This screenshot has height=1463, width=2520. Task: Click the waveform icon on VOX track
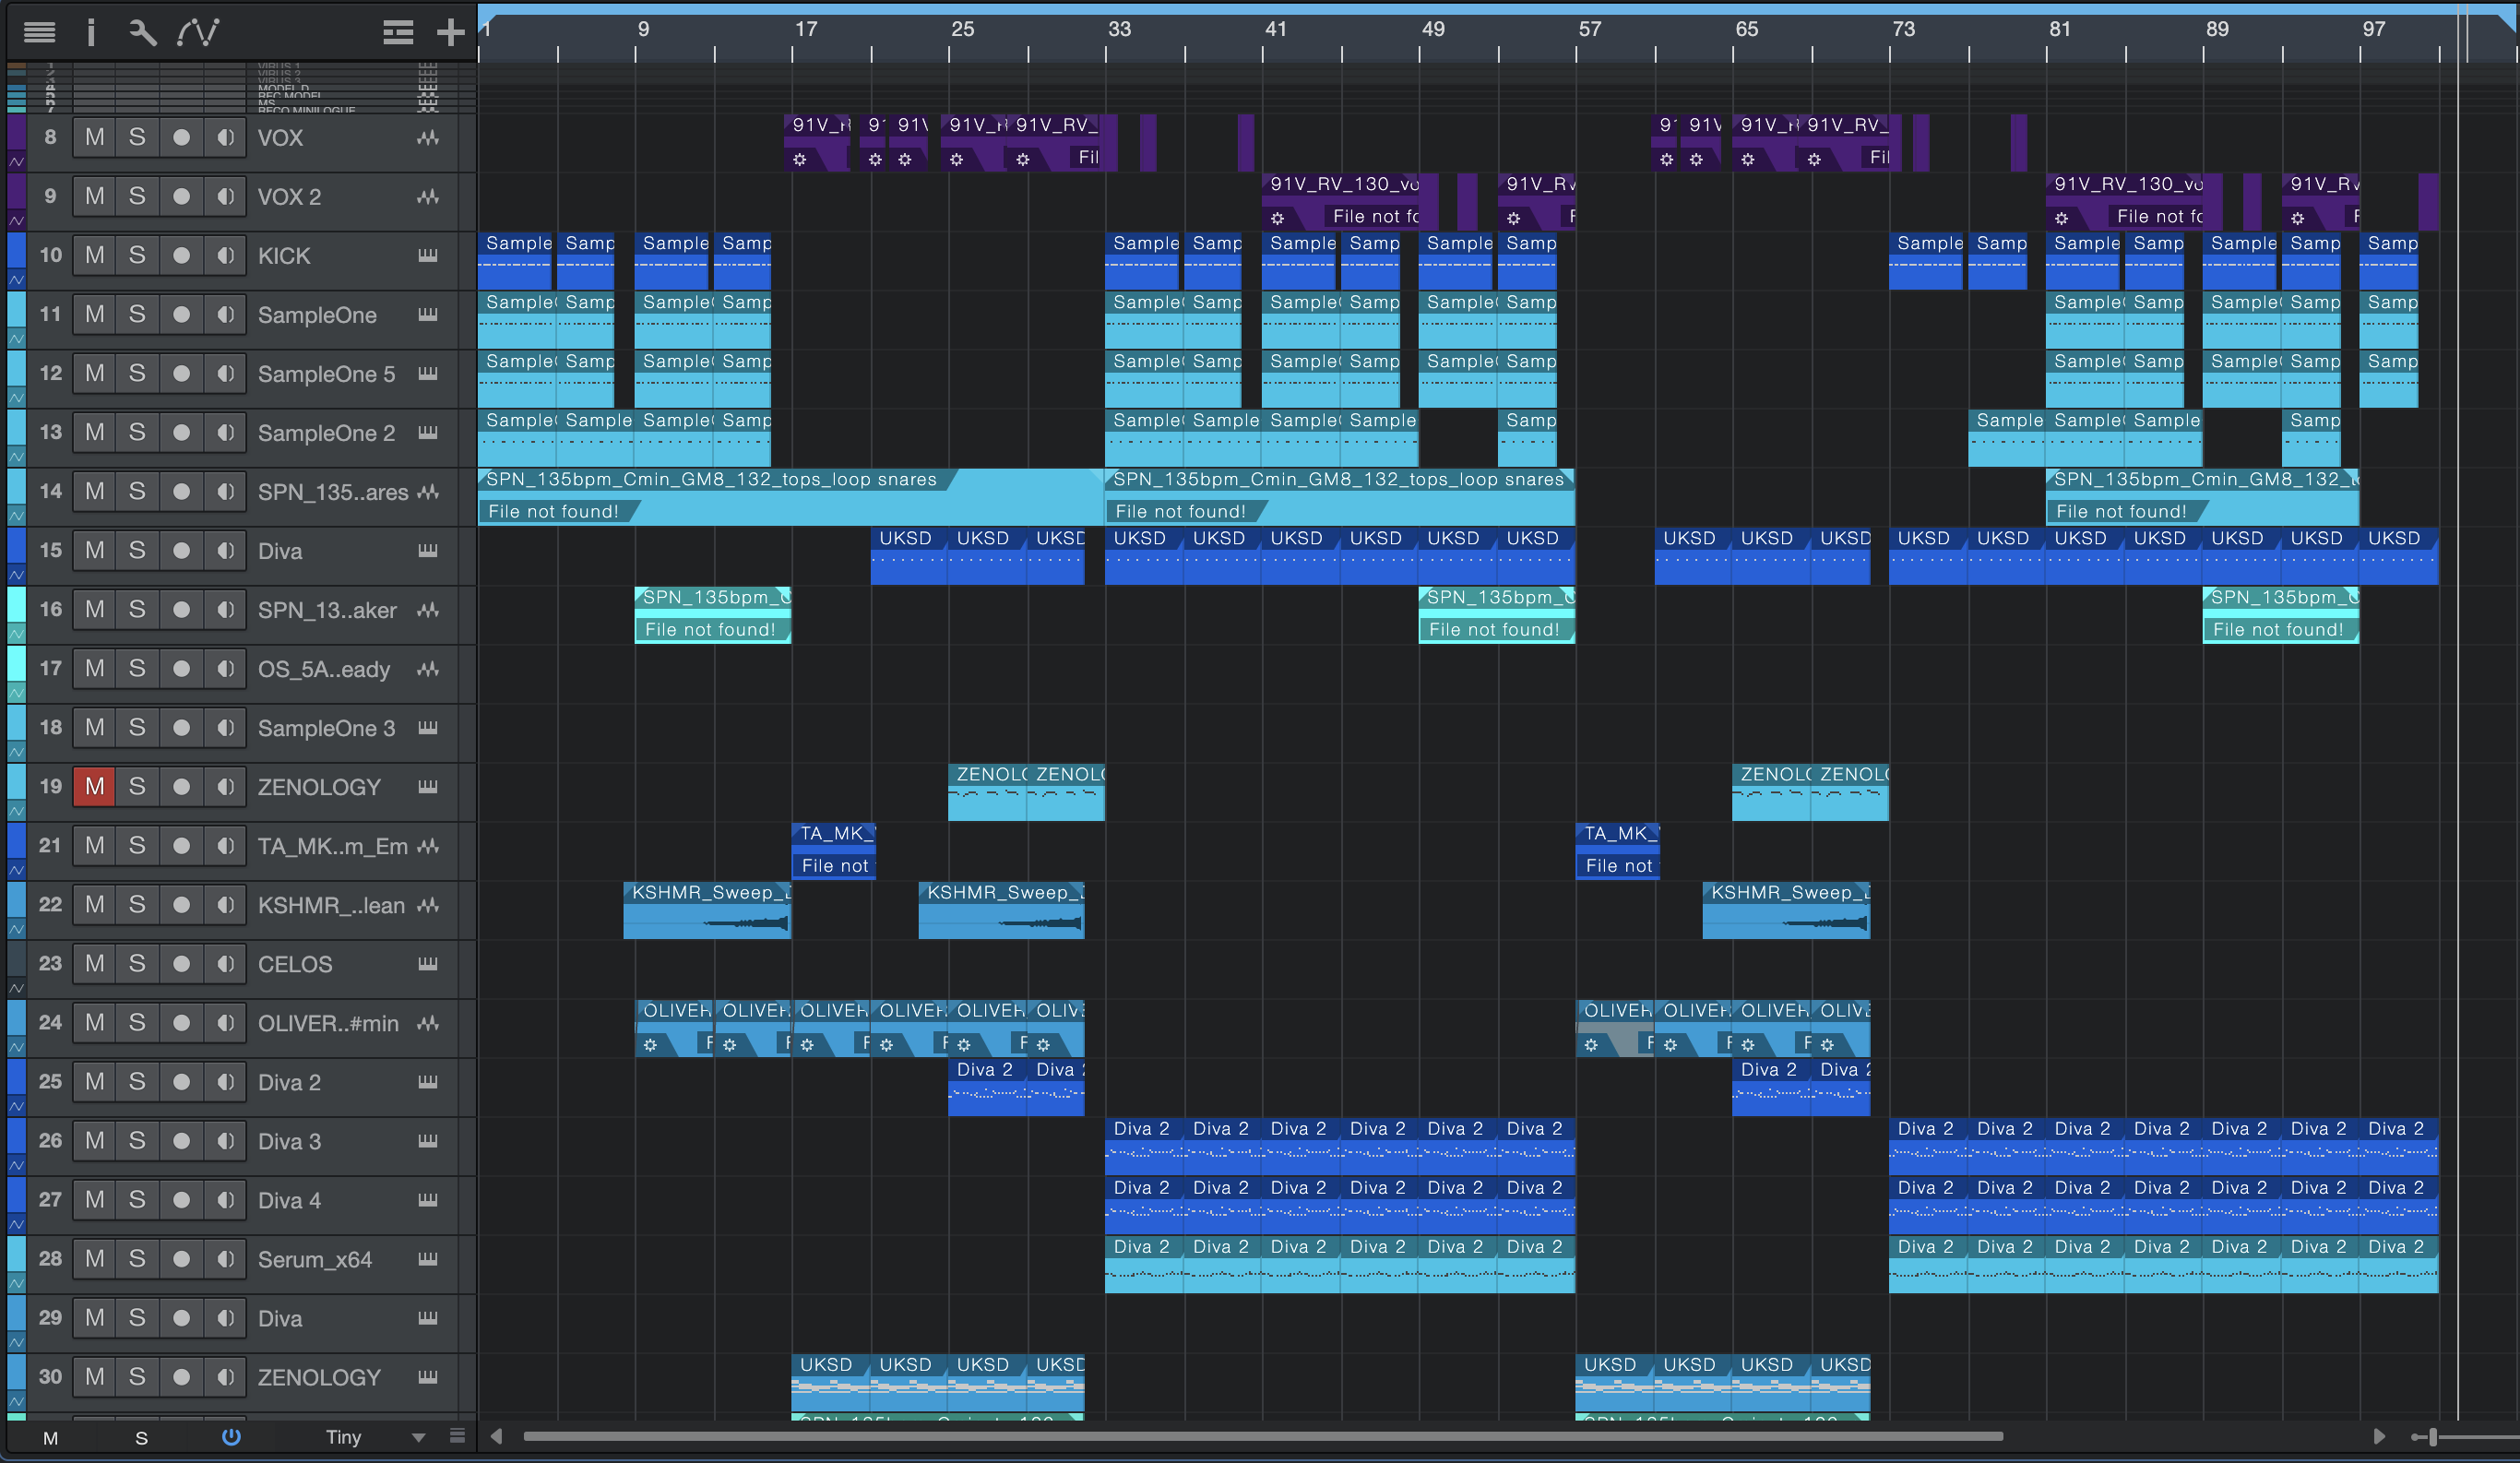pos(428,138)
